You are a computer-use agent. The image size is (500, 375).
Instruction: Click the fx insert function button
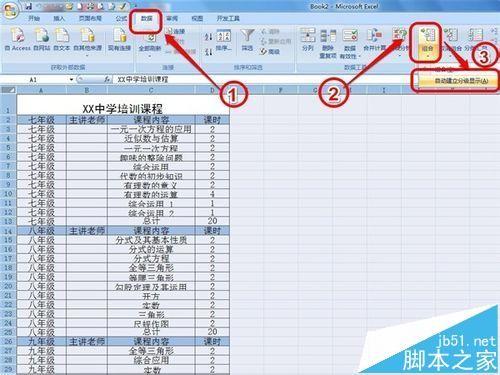107,79
